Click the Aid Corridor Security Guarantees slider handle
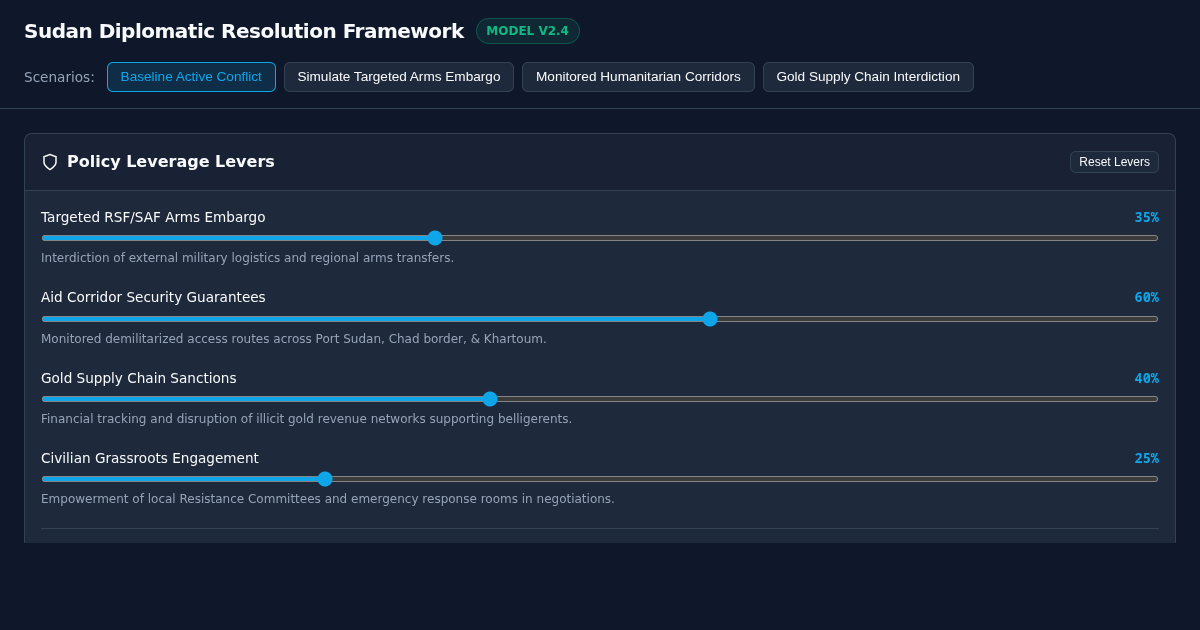This screenshot has height=630, width=1200. tap(710, 319)
